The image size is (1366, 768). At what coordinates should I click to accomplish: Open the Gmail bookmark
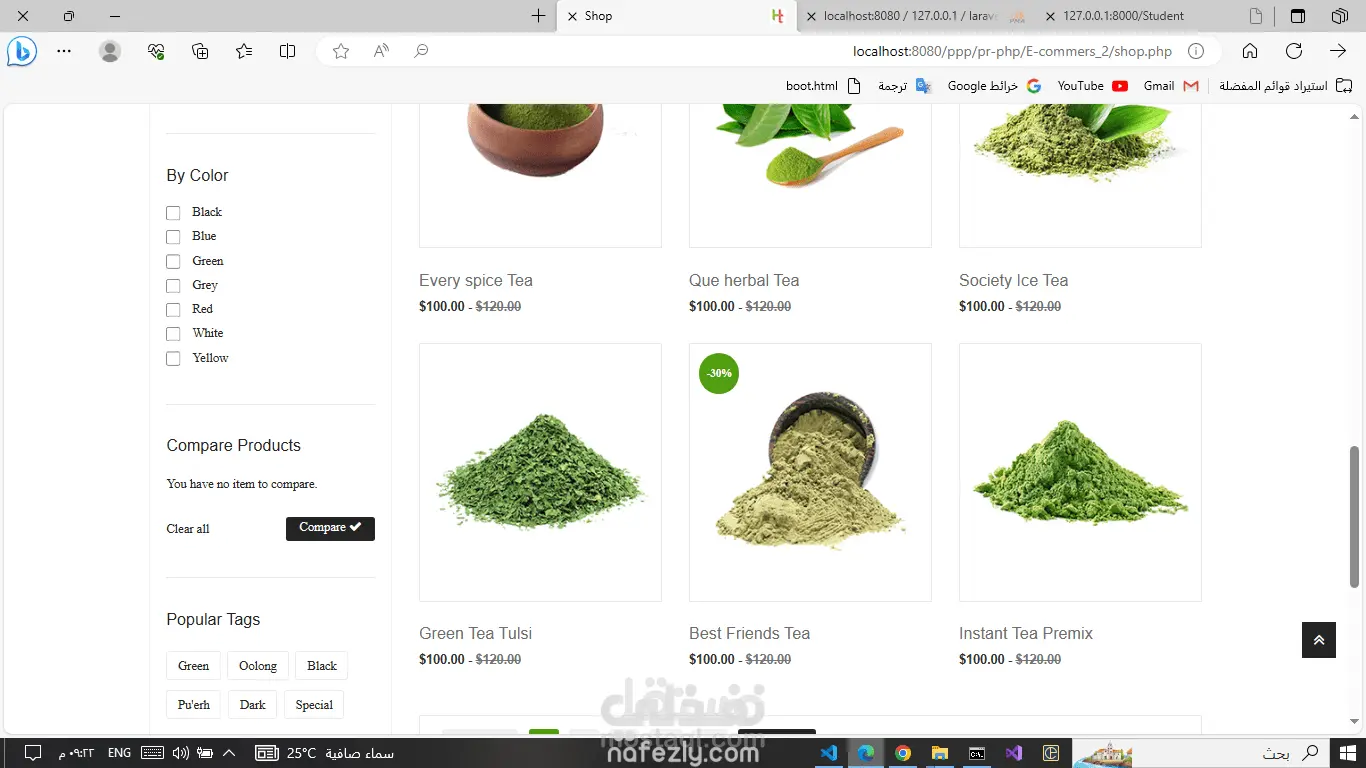[x=1171, y=86]
